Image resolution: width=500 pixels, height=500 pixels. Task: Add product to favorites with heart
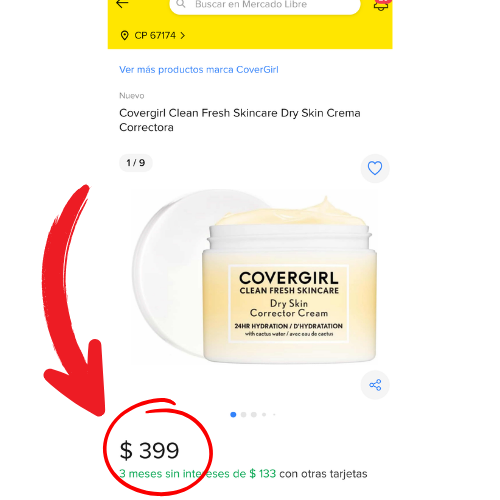(375, 168)
